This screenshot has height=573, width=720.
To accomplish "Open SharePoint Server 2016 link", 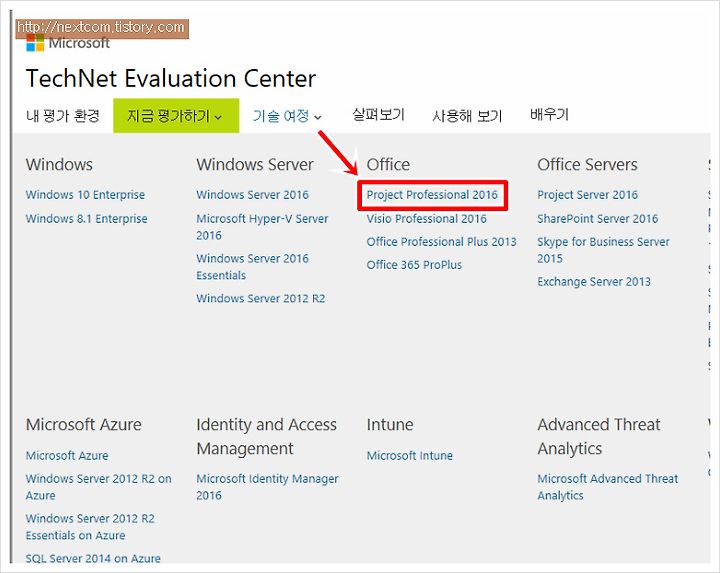I will click(x=598, y=219).
